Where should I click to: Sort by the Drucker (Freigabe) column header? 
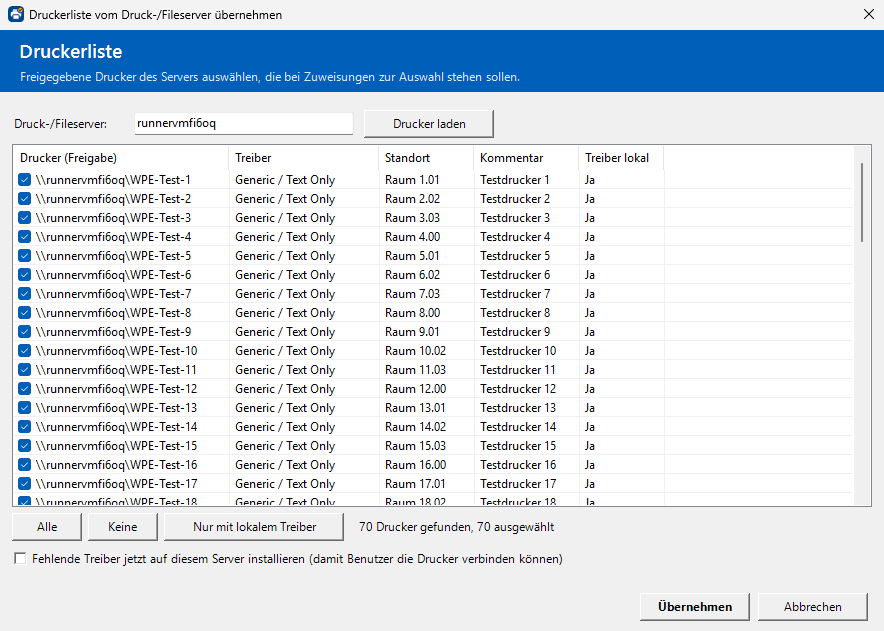pos(121,158)
